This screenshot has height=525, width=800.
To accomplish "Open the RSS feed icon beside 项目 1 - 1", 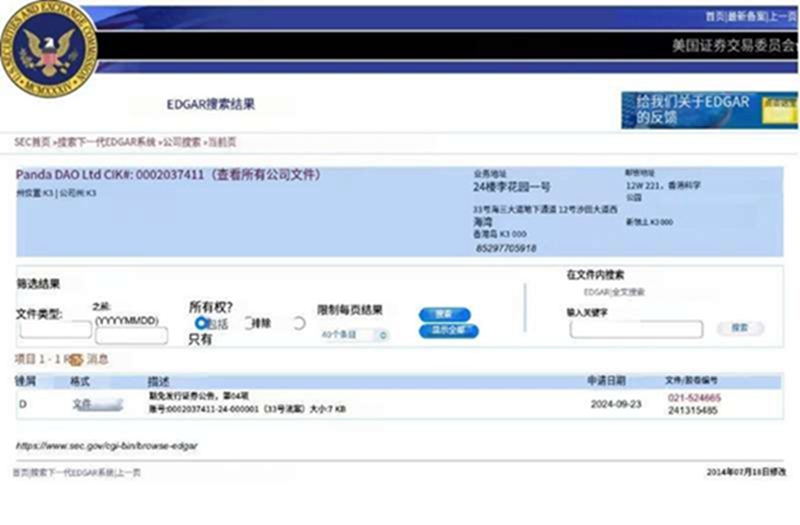I will [74, 360].
